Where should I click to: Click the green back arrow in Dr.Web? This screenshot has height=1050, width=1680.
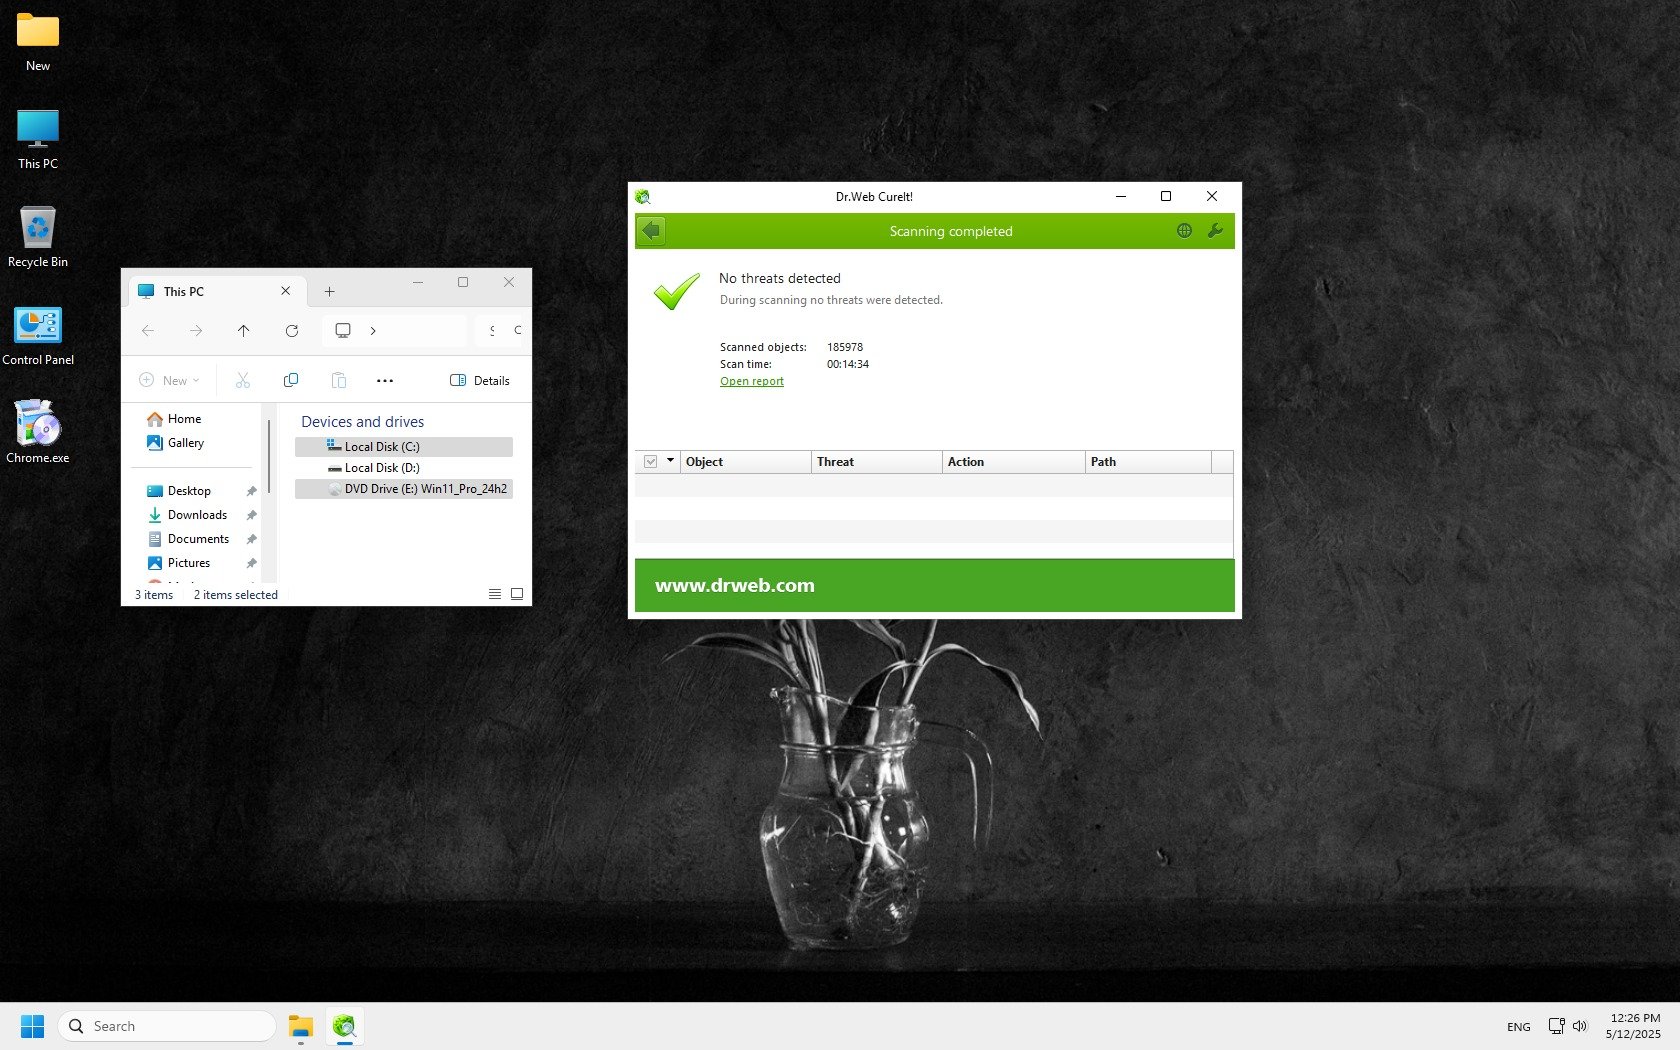[x=652, y=231]
